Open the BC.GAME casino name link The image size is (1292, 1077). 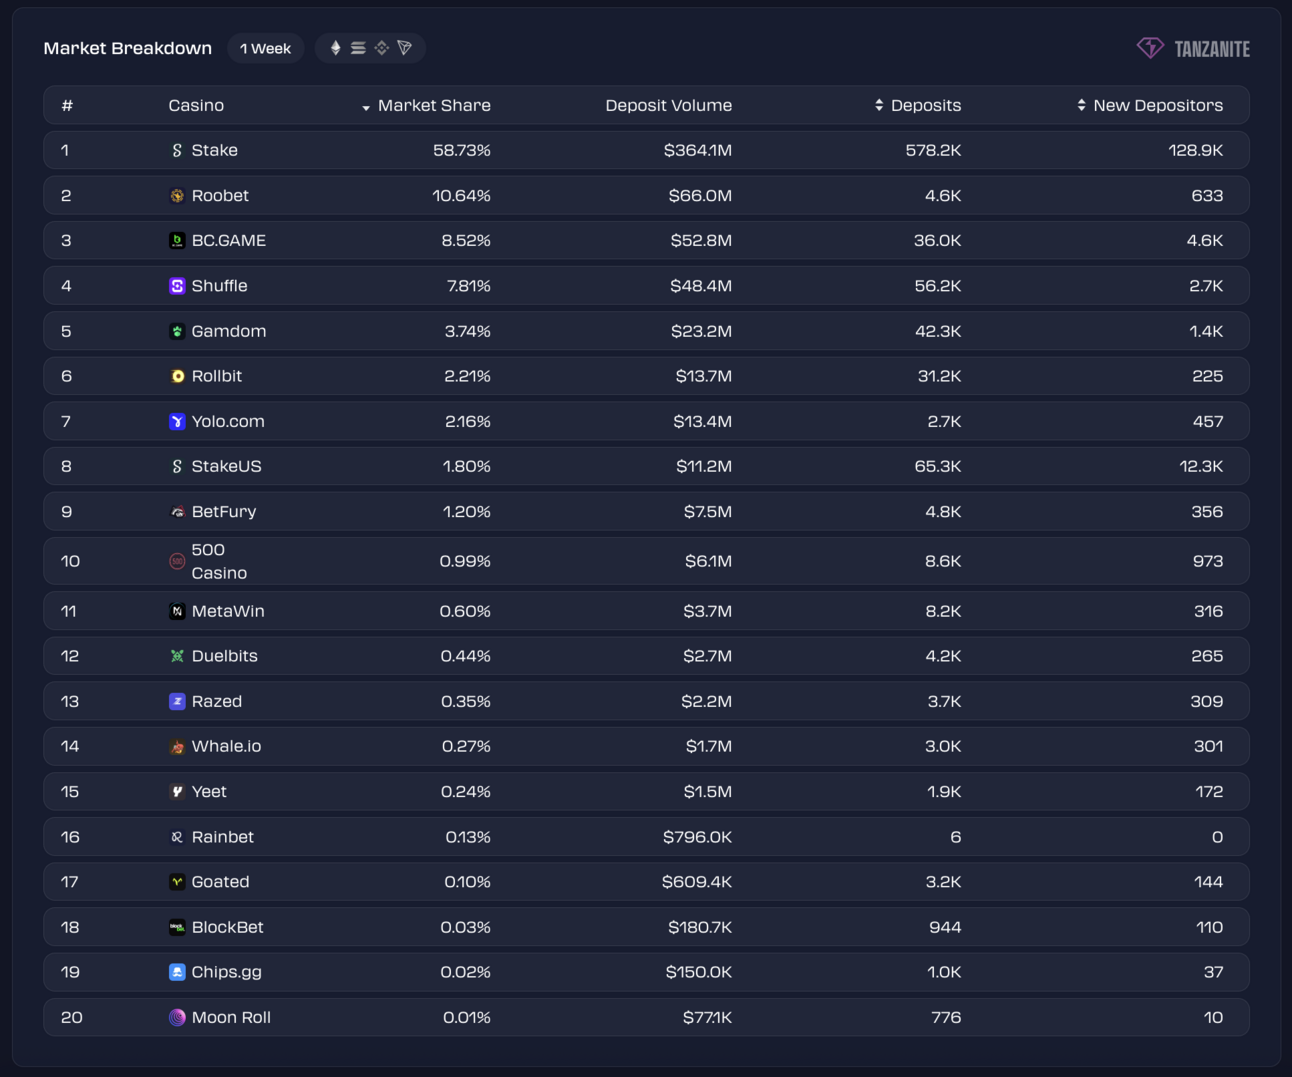click(229, 241)
